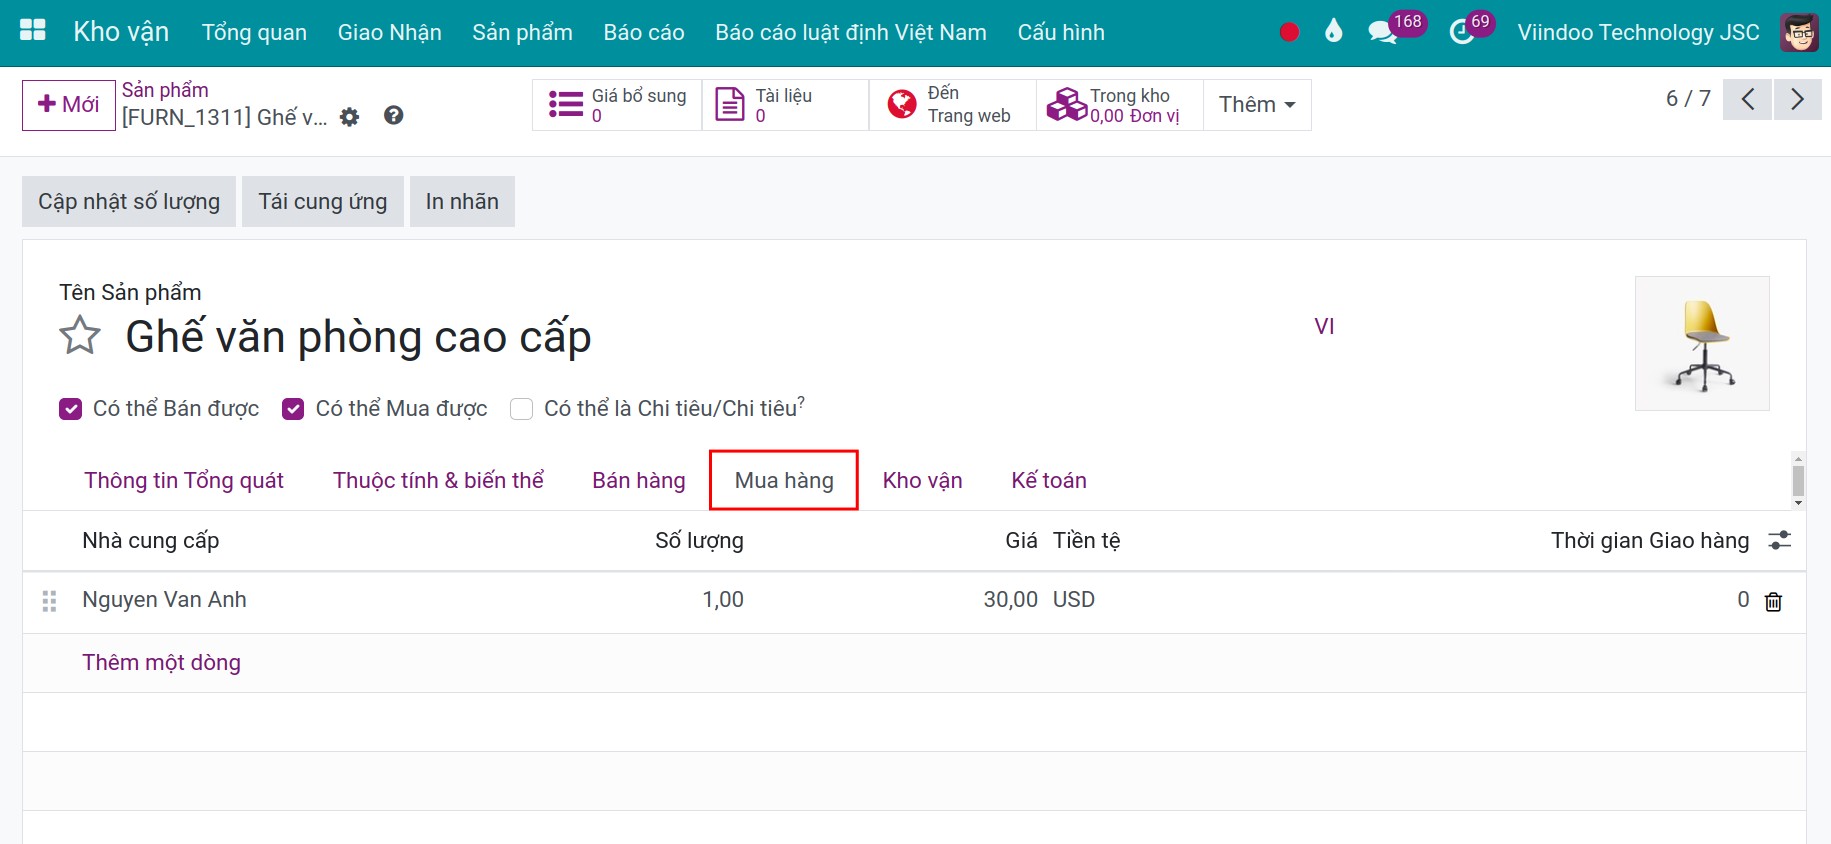Viewport: 1831px width, 844px height.
Task: Open column settings adjust icon in supplier table
Action: 1779,541
